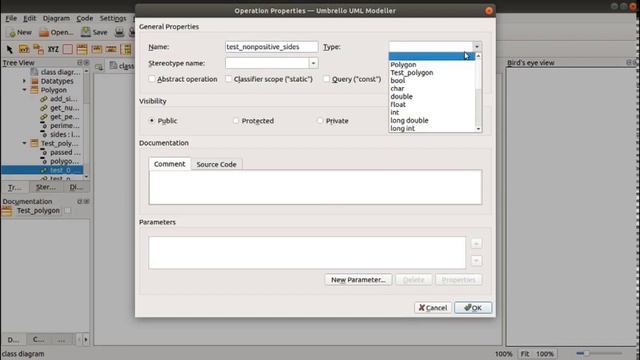The image size is (640, 360).
Task: Select the datatype tool icon
Action: (111, 49)
